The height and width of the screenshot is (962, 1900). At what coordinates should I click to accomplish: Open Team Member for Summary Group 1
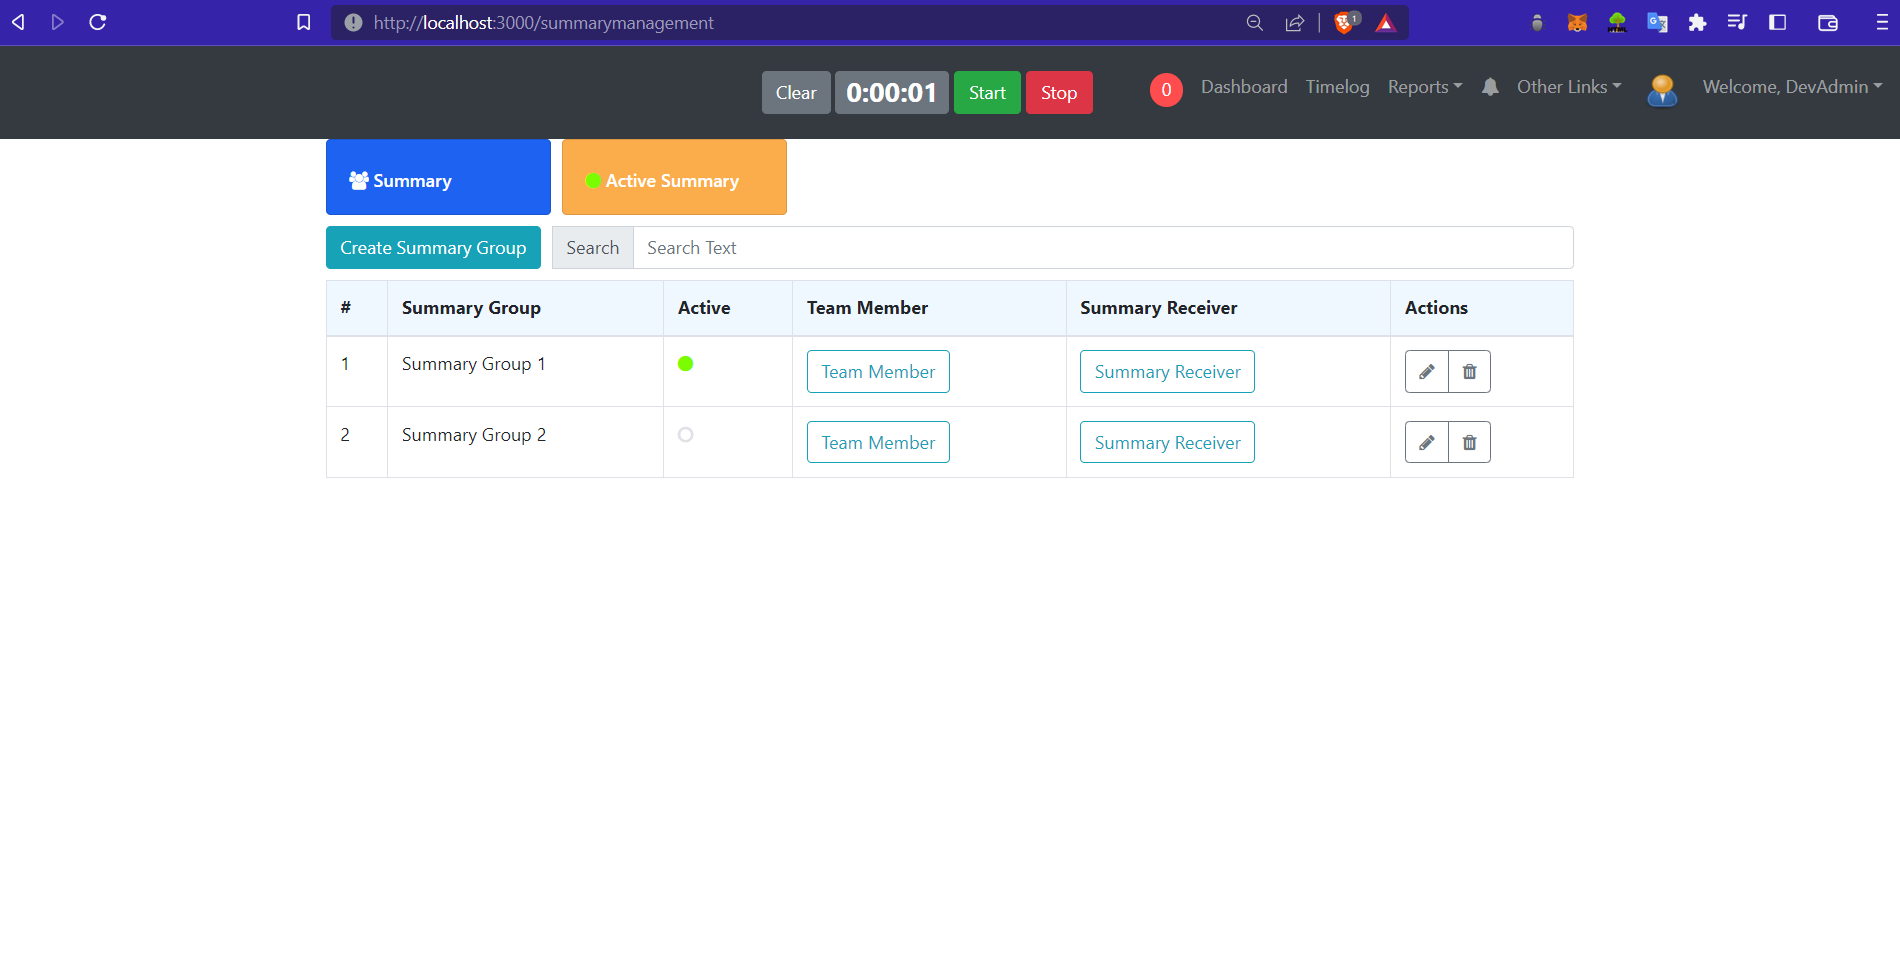(878, 372)
